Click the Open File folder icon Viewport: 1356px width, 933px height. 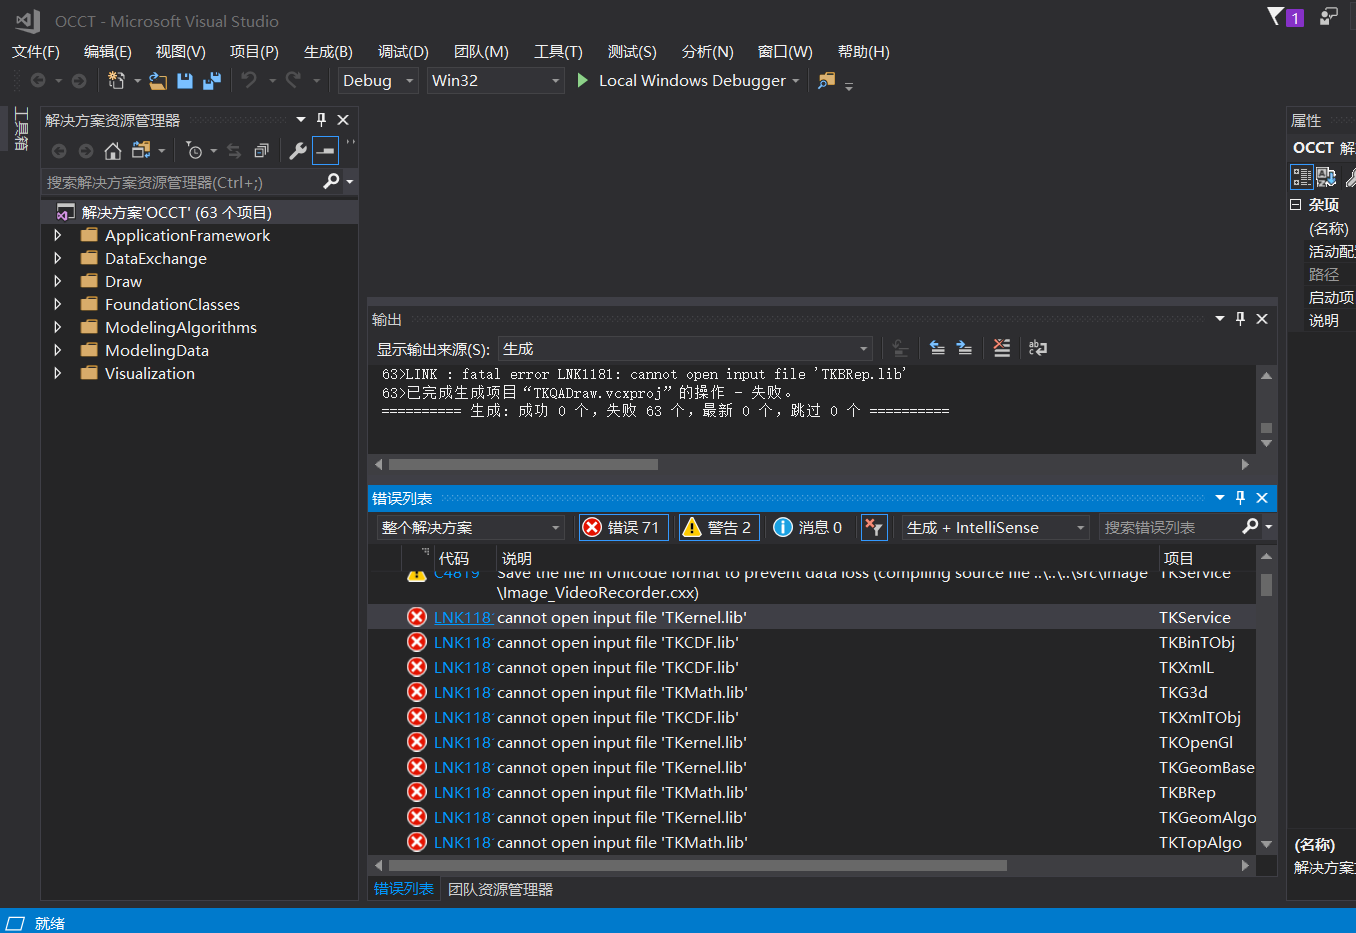[158, 80]
